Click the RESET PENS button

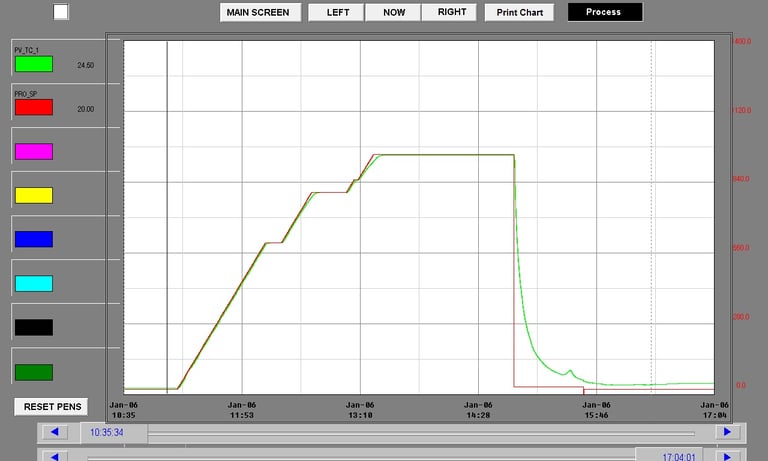[51, 407]
